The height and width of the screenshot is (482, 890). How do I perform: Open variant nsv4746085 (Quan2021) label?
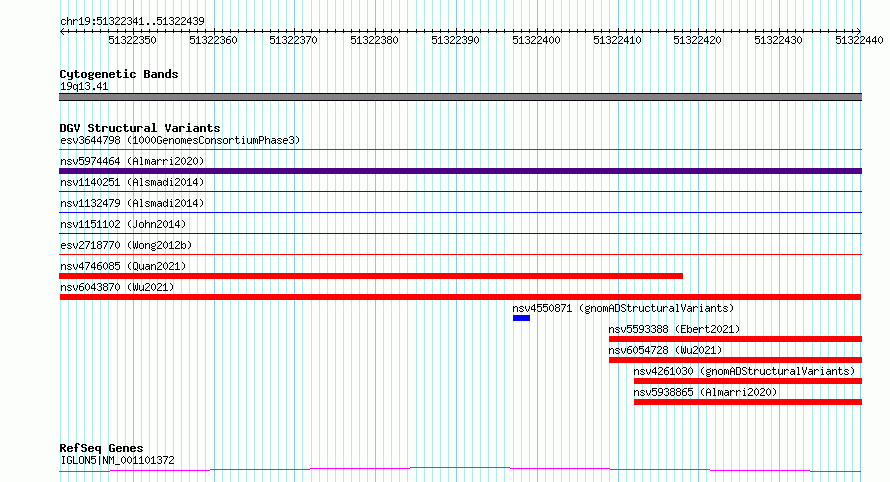(123, 266)
